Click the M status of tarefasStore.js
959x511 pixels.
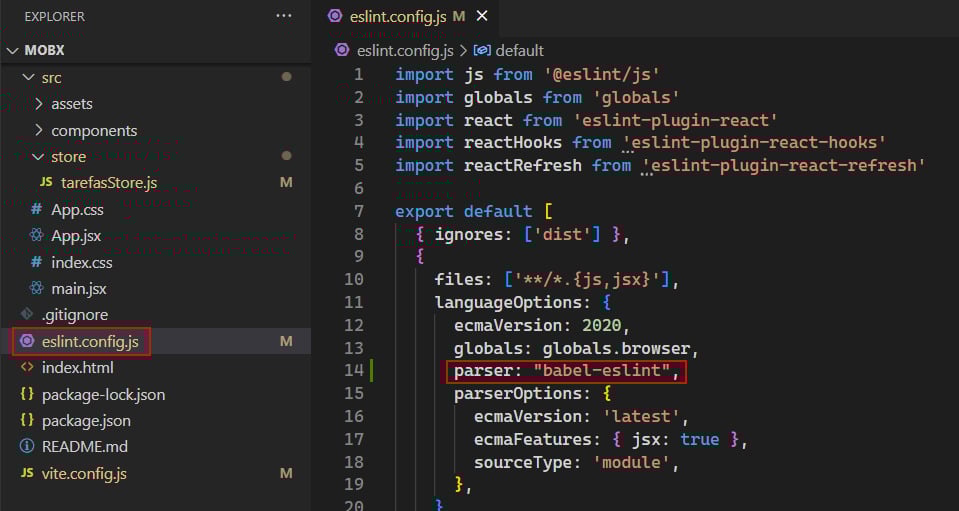[286, 183]
